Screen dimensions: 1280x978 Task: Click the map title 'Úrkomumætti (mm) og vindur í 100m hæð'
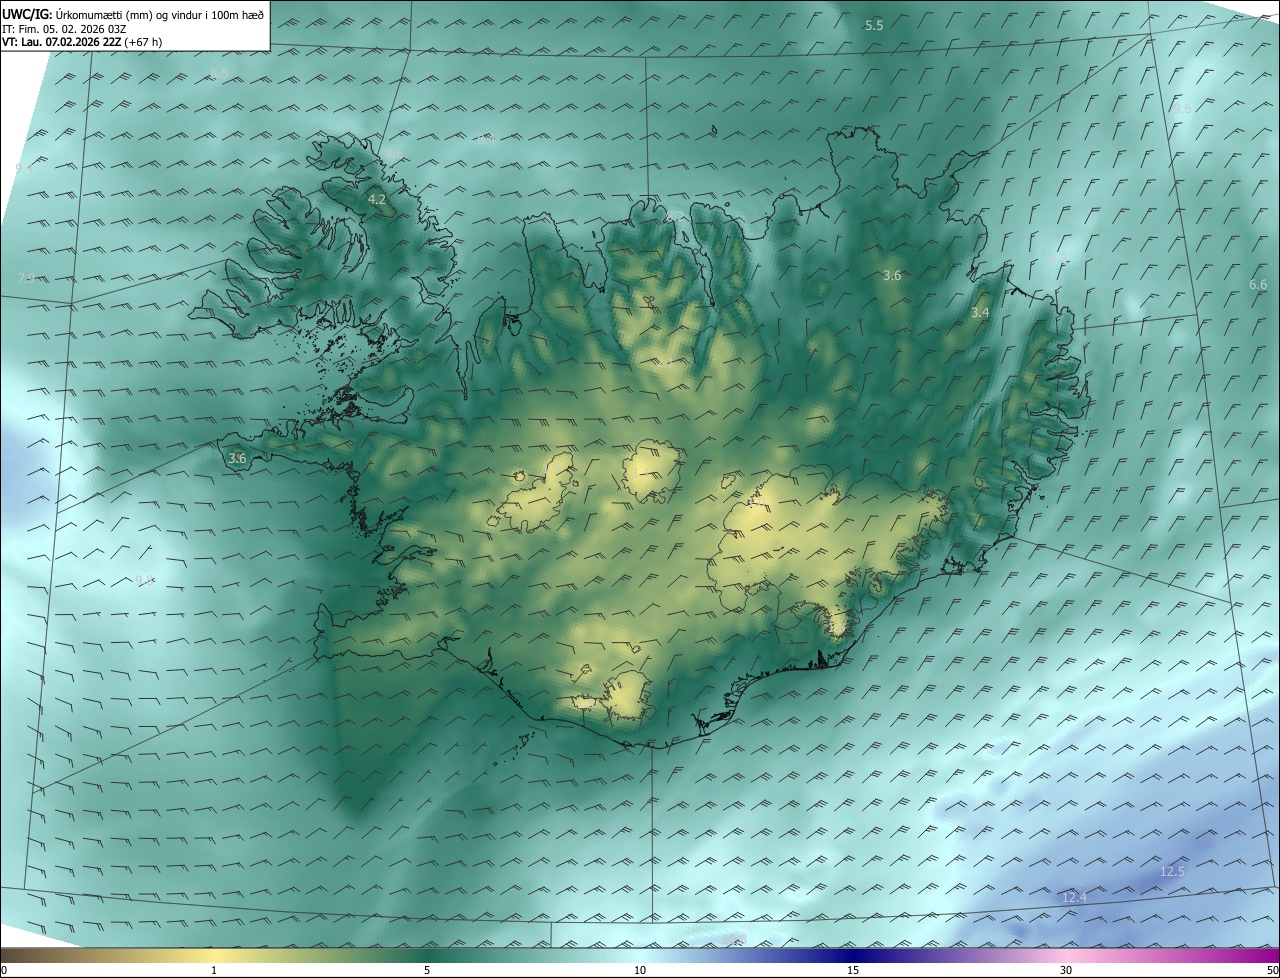pos(160,13)
